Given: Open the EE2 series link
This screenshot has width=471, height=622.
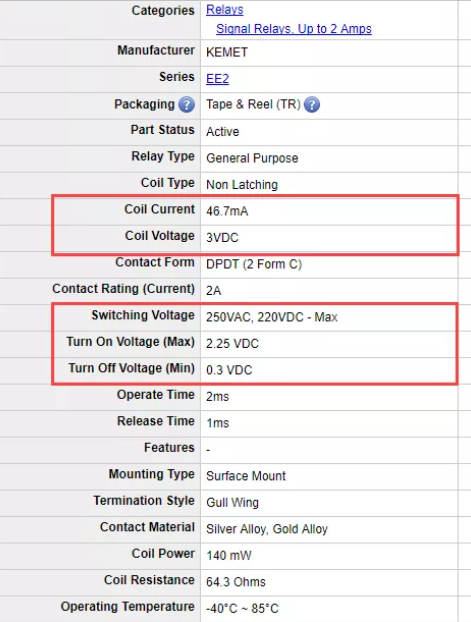Looking at the screenshot, I should (217, 79).
